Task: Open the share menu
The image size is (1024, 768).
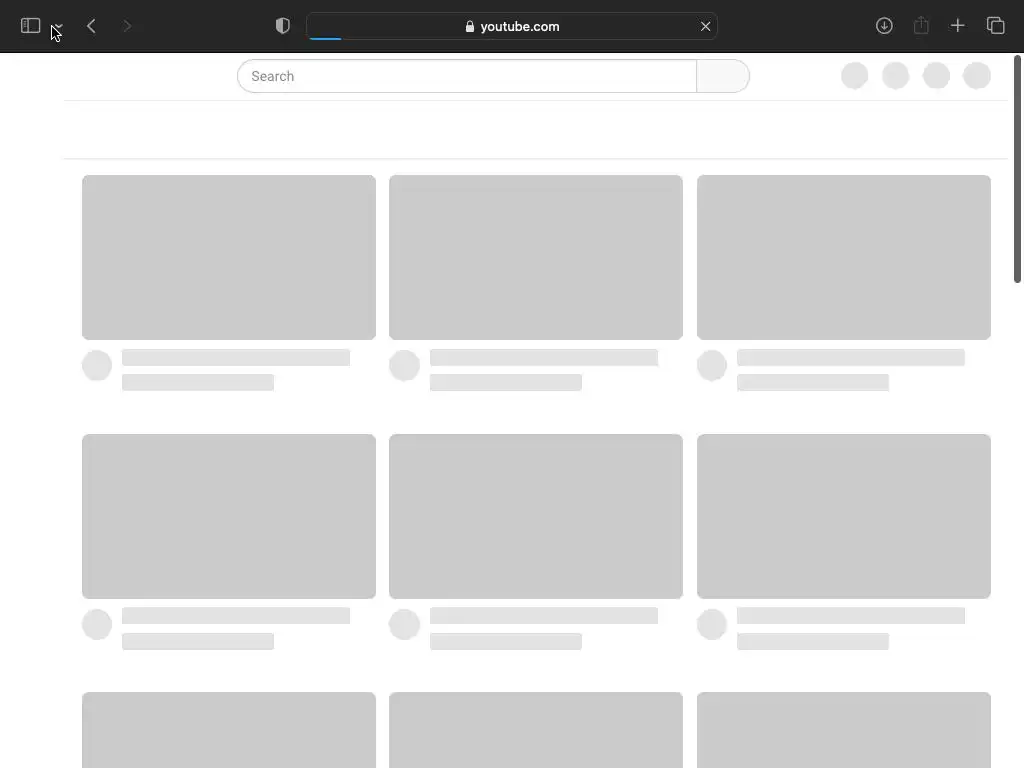Action: pyautogui.click(x=921, y=25)
